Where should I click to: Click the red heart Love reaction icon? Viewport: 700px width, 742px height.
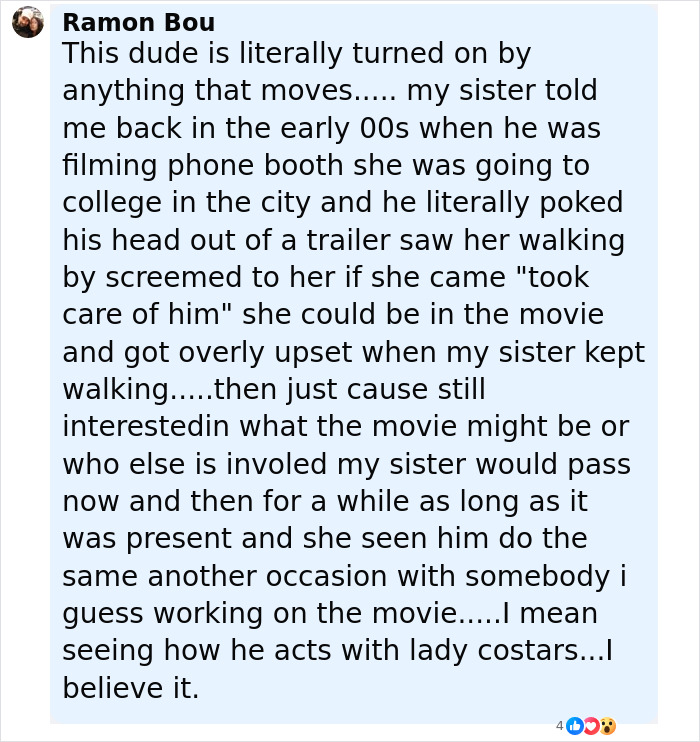tap(590, 726)
